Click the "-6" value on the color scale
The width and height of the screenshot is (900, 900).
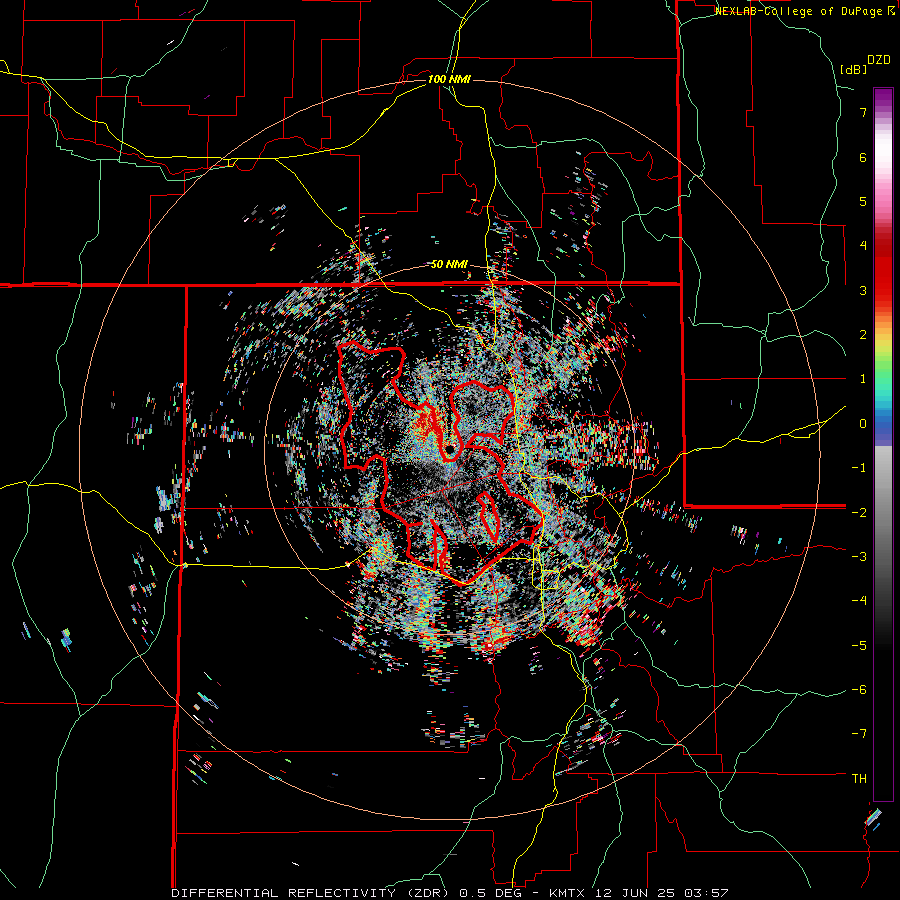click(859, 690)
